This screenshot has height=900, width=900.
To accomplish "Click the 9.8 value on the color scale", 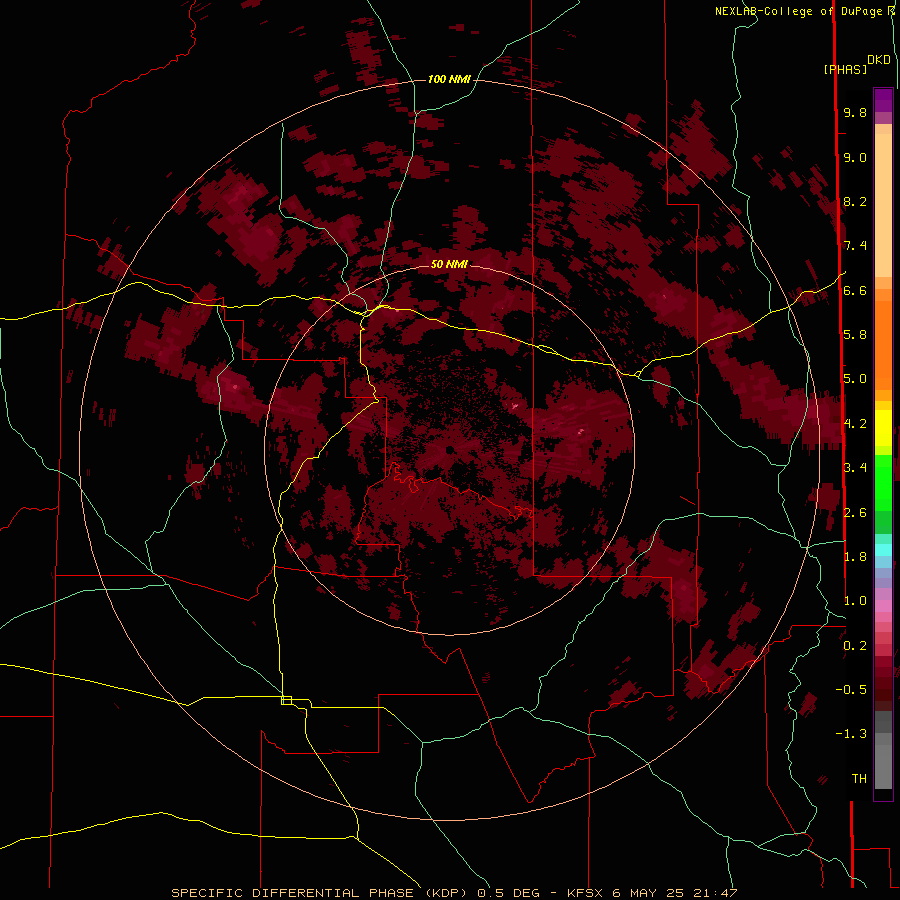I will (855, 112).
